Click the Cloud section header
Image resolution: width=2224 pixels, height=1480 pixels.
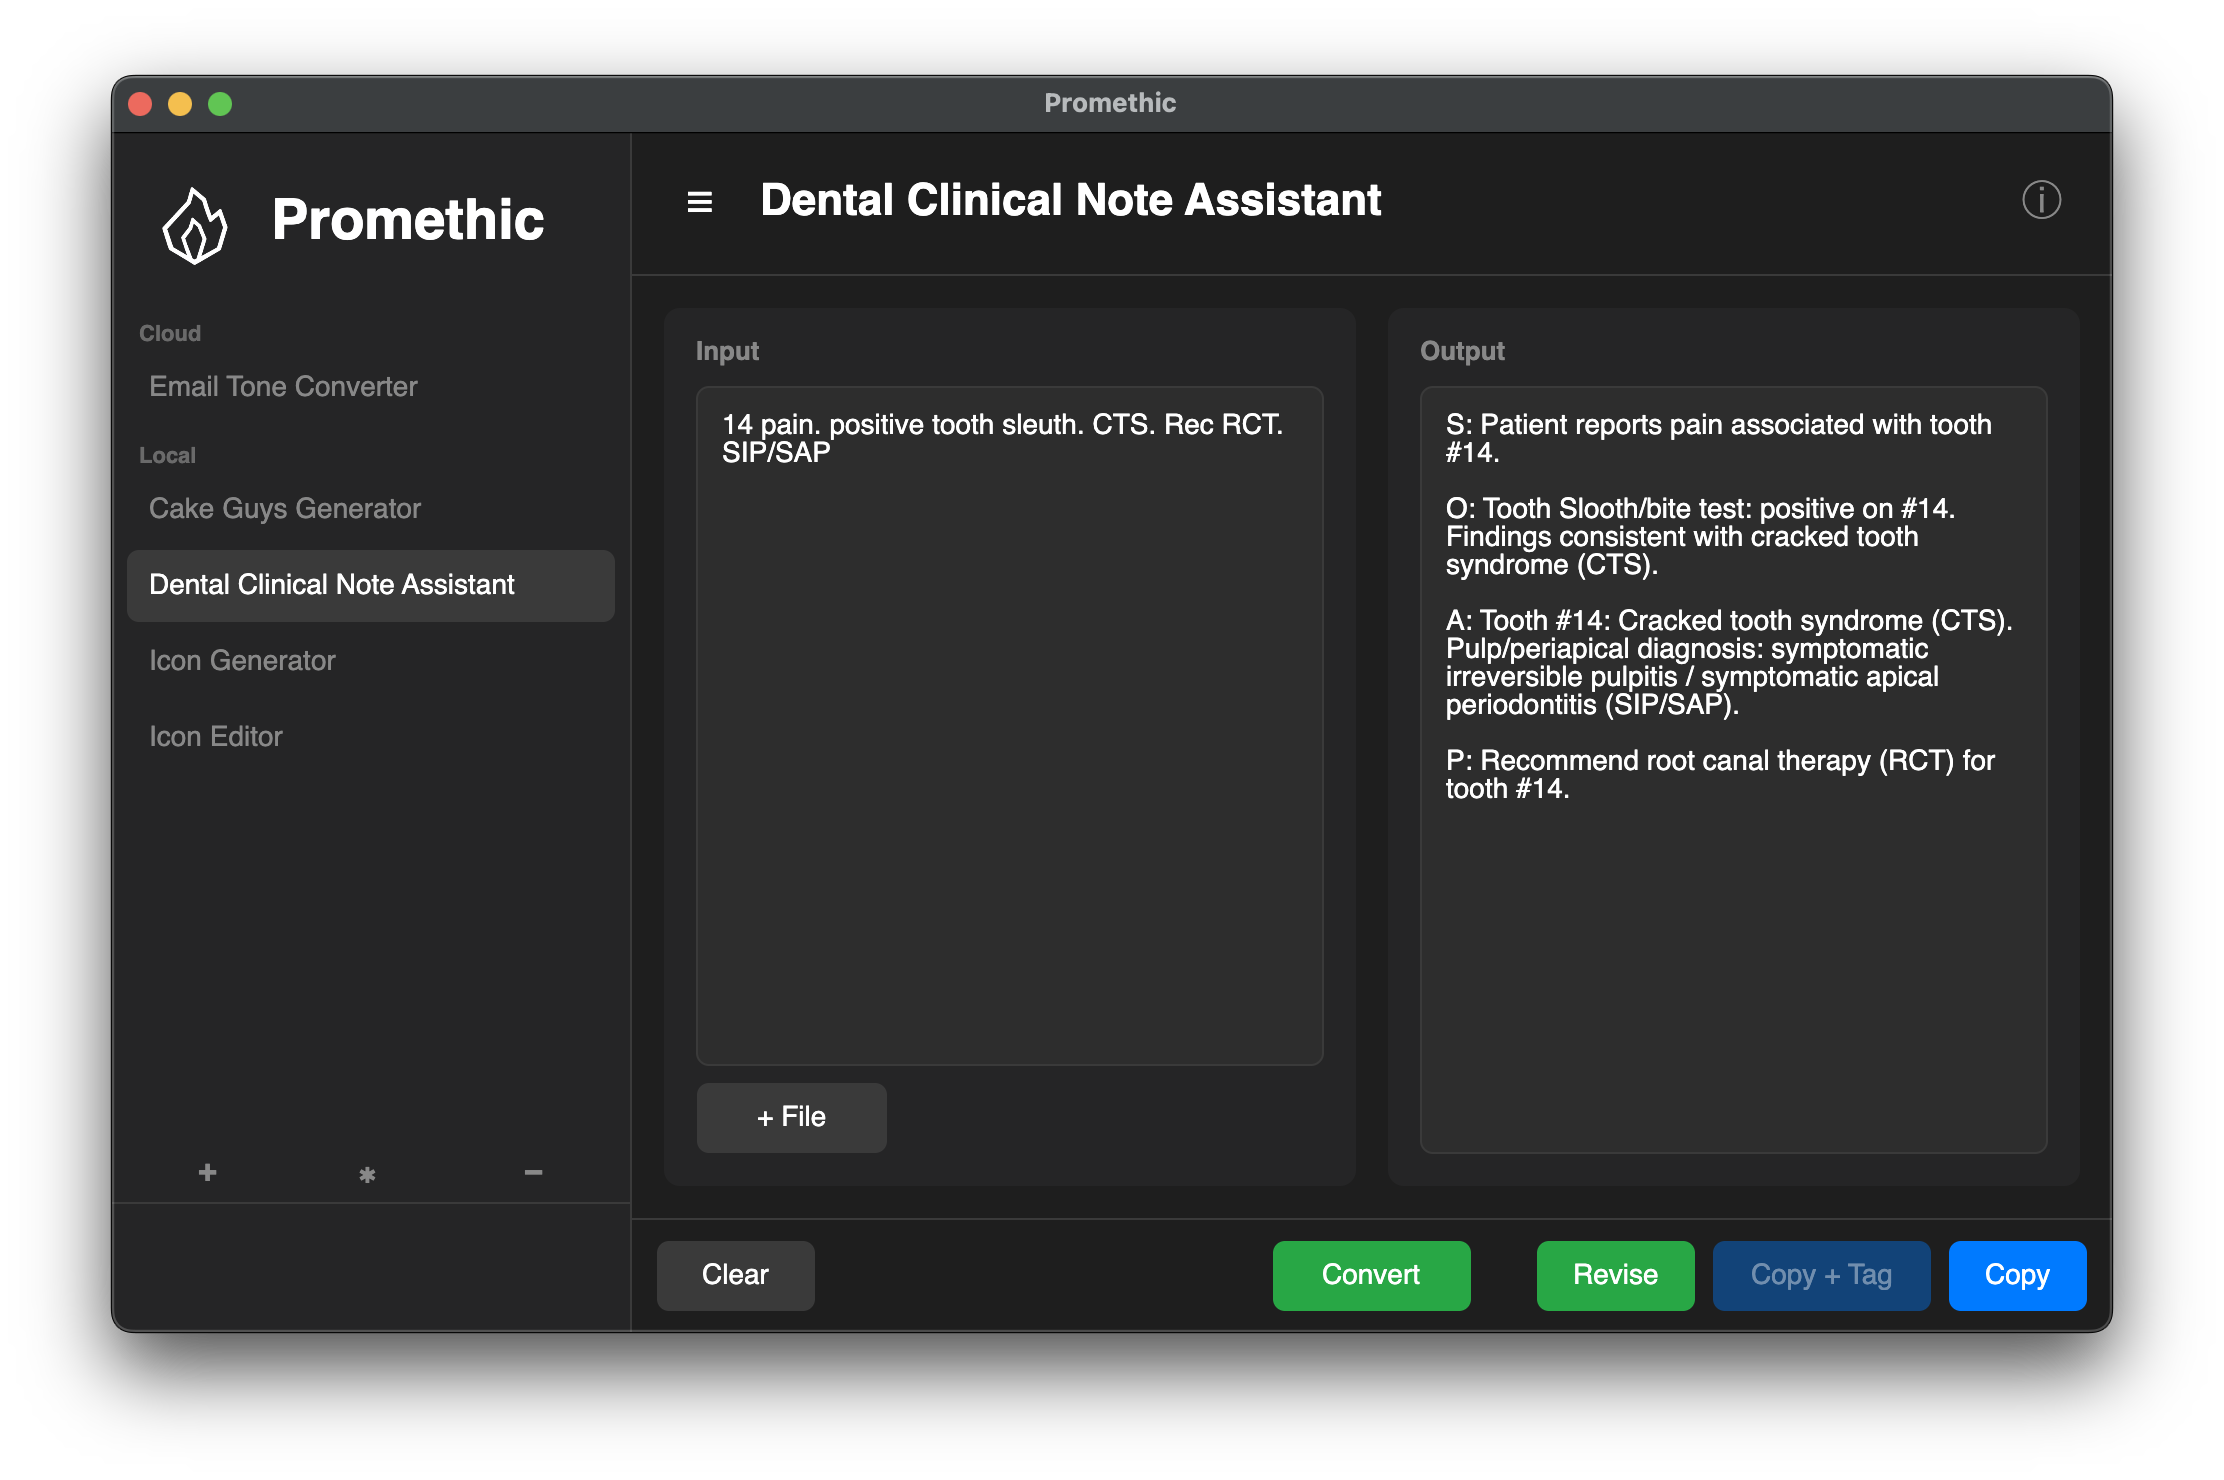169,333
